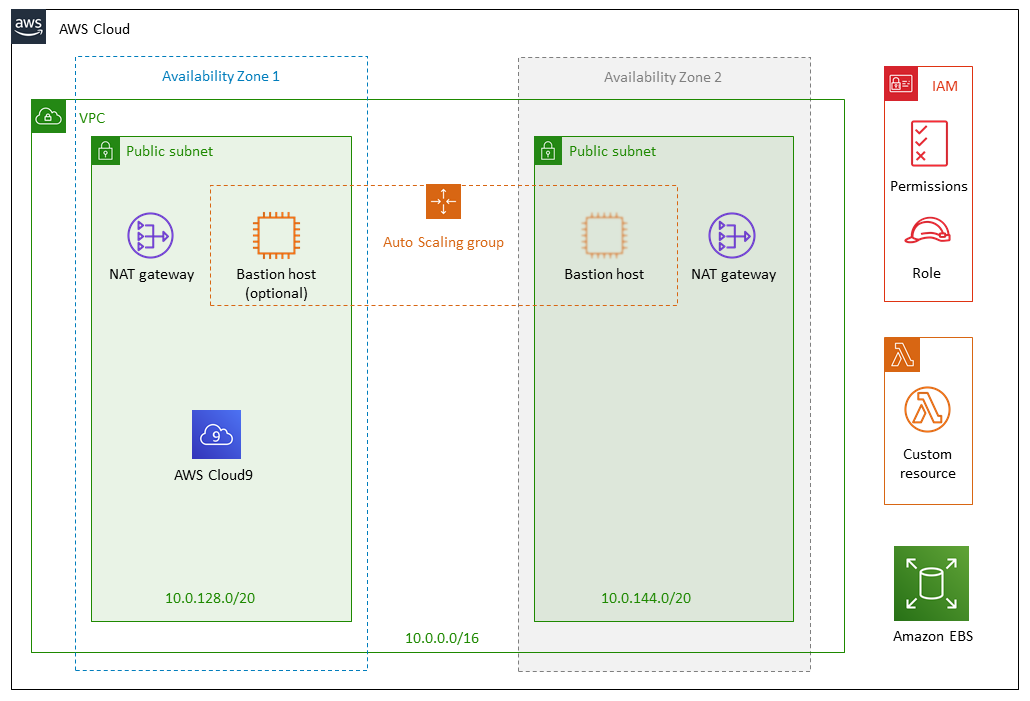Select the NAT gateway icon in Availability Zone 1
1030x701 pixels.
[151, 236]
